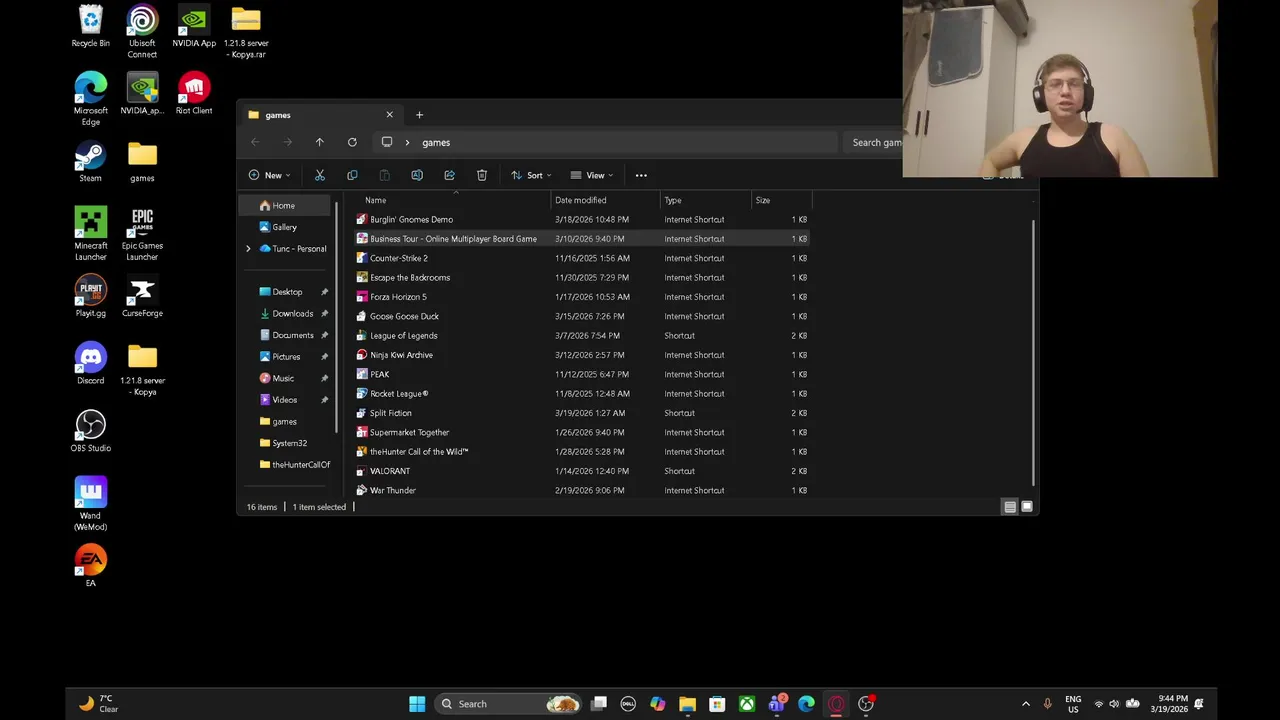
Task: Select OBS Studio desktop icon
Action: 90,431
